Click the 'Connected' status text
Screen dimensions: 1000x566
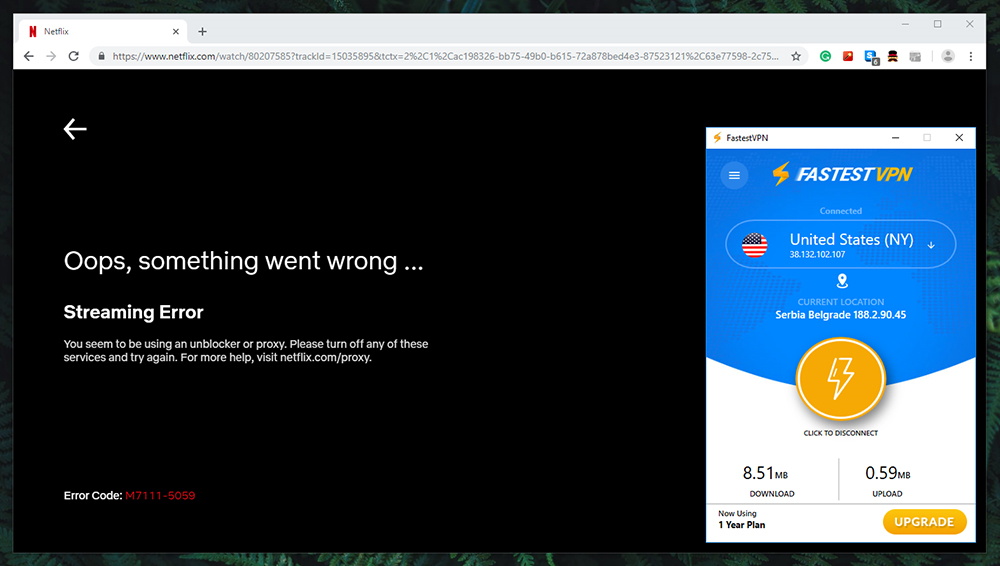(841, 211)
